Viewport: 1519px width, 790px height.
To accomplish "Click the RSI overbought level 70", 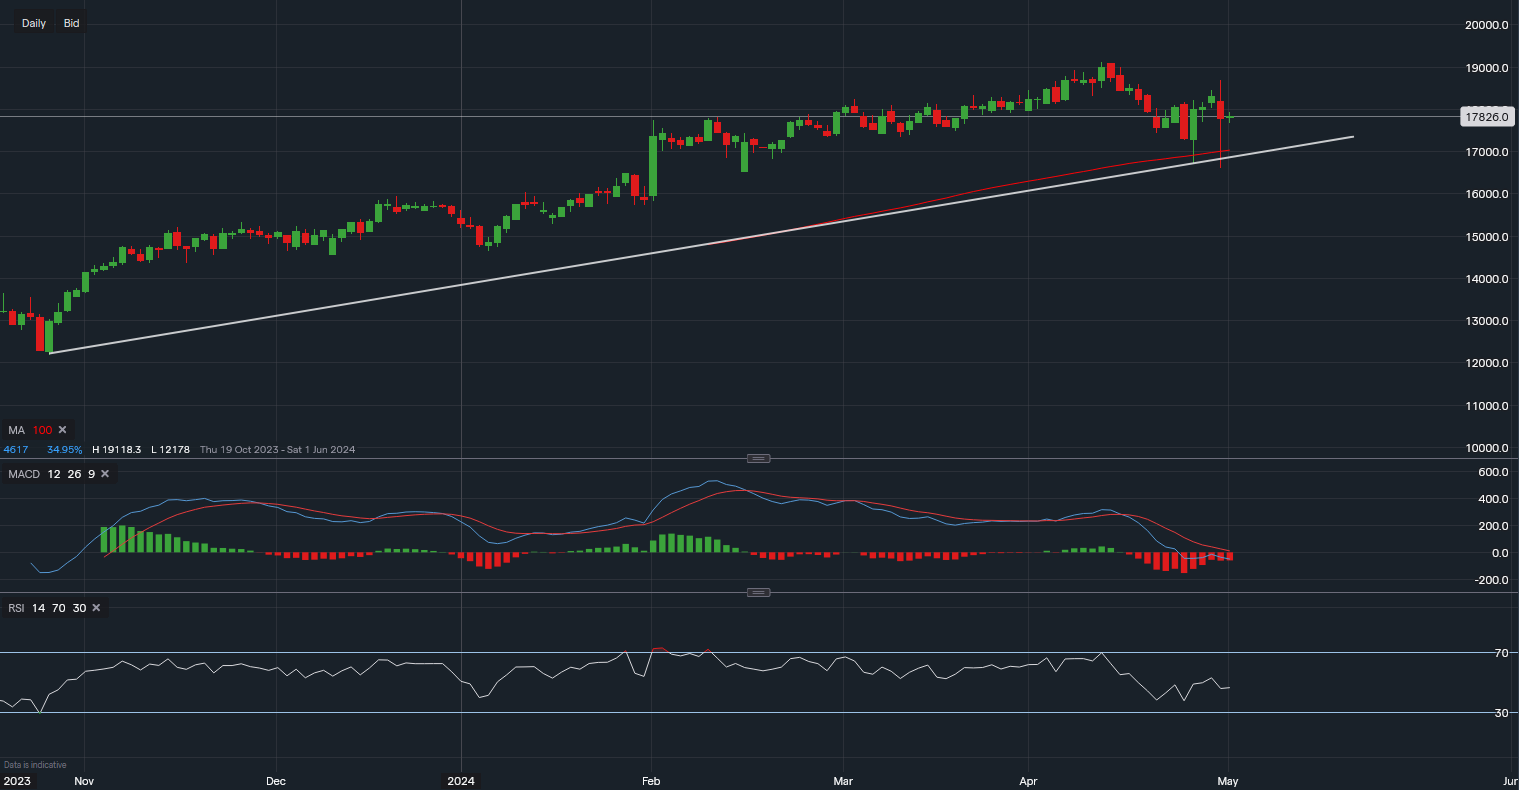I will coord(58,607).
